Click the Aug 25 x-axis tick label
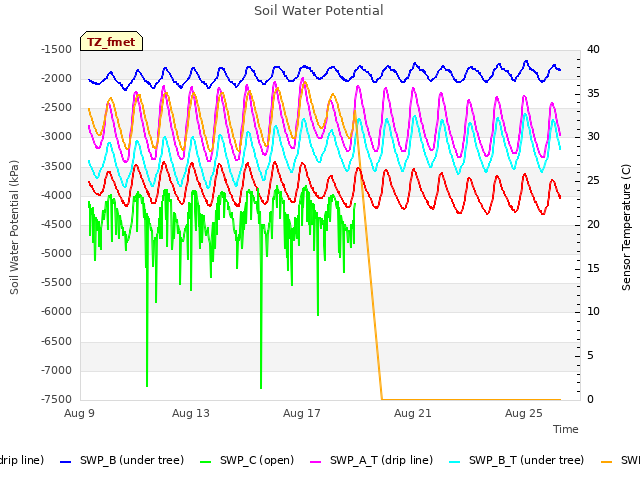The width and height of the screenshot is (640, 480). 524,413
